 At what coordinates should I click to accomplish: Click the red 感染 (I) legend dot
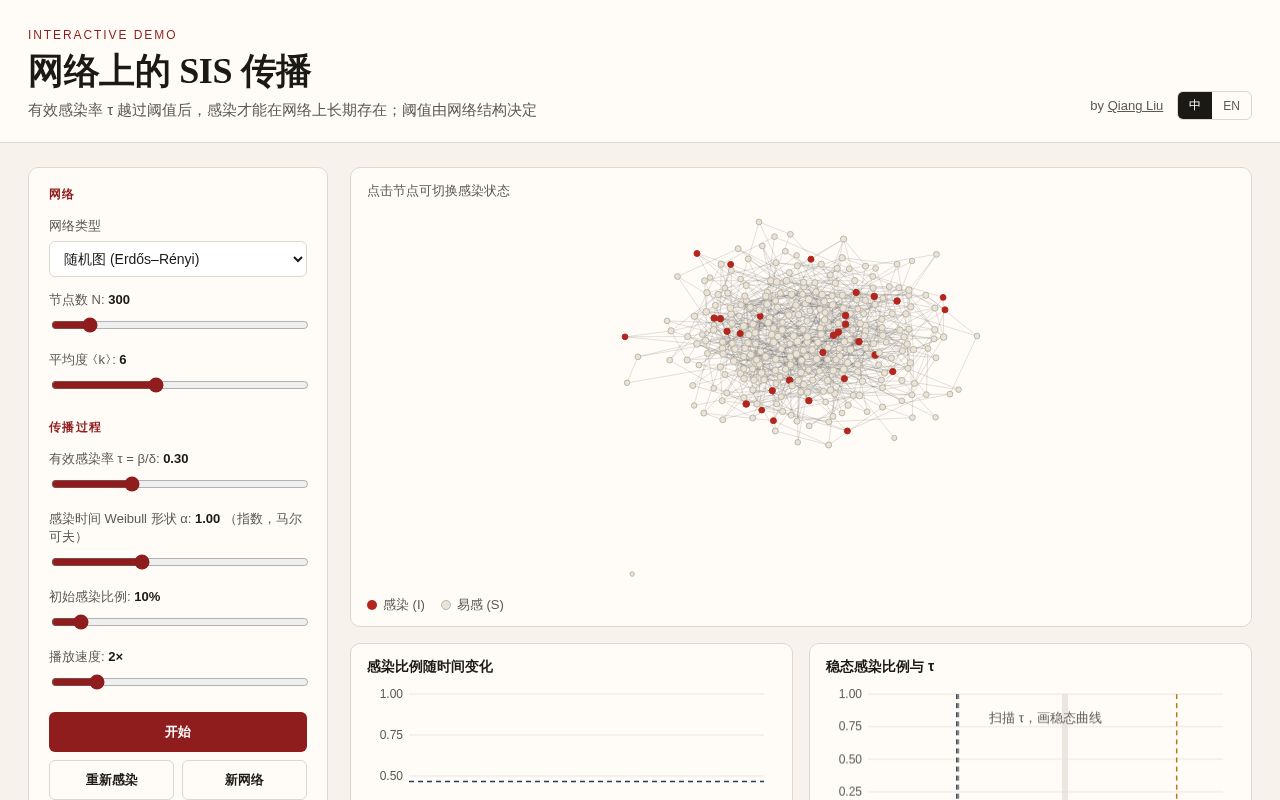(x=372, y=605)
